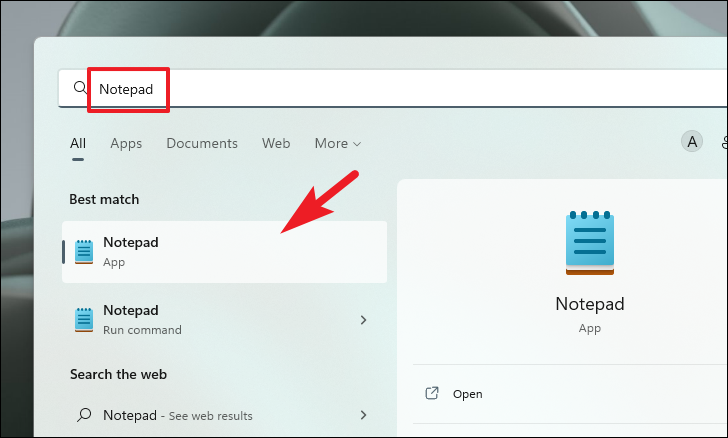Screen dimensions: 728x438
Task: Click the Notepad title in preview pane
Action: (x=590, y=304)
